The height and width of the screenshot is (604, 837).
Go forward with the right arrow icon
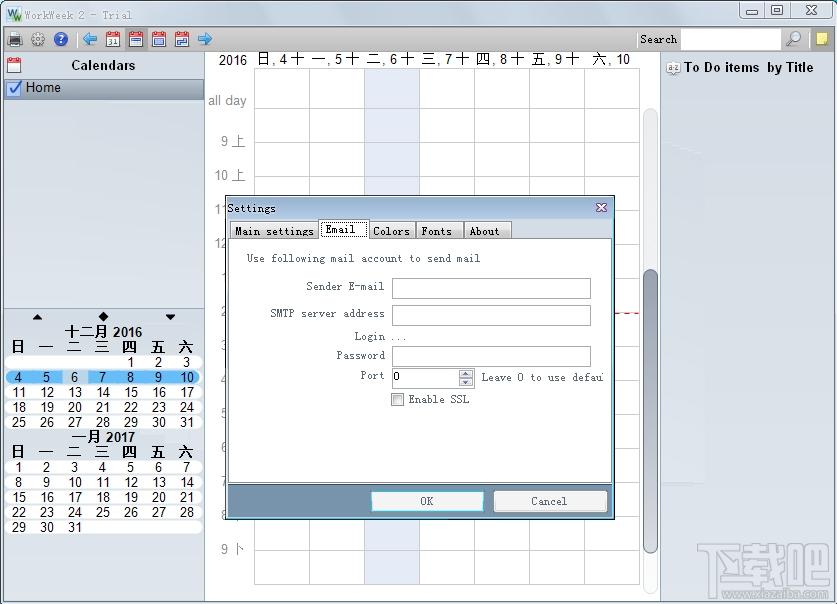tap(205, 39)
